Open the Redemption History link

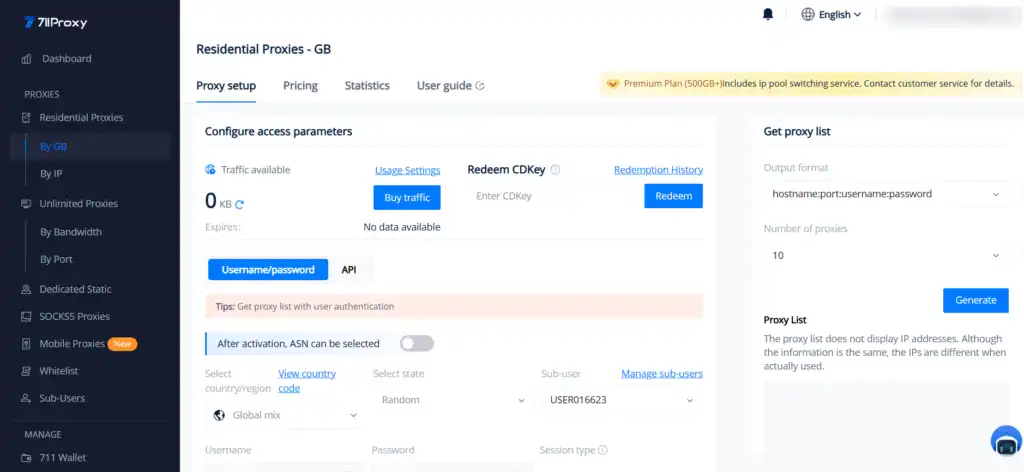(658, 170)
